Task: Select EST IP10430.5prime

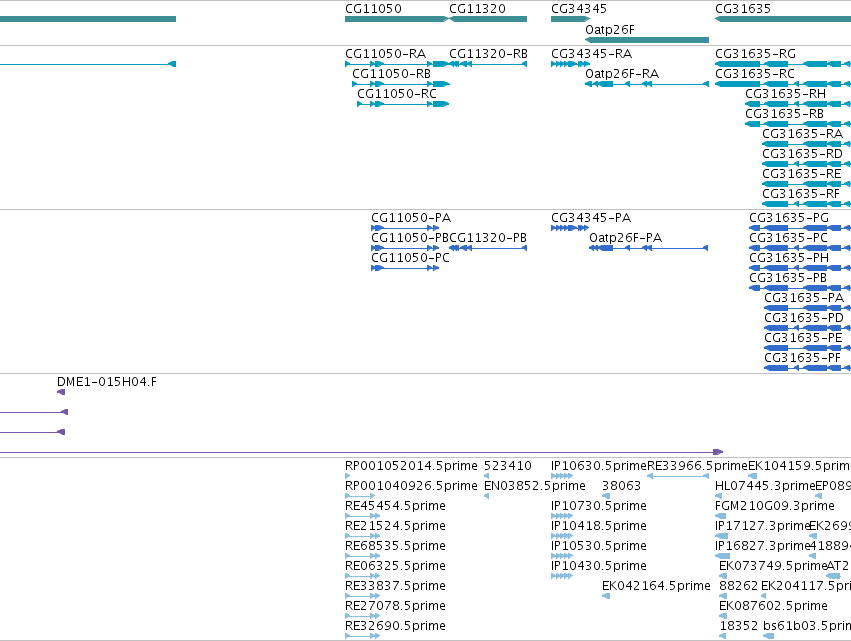Action: tap(562, 576)
